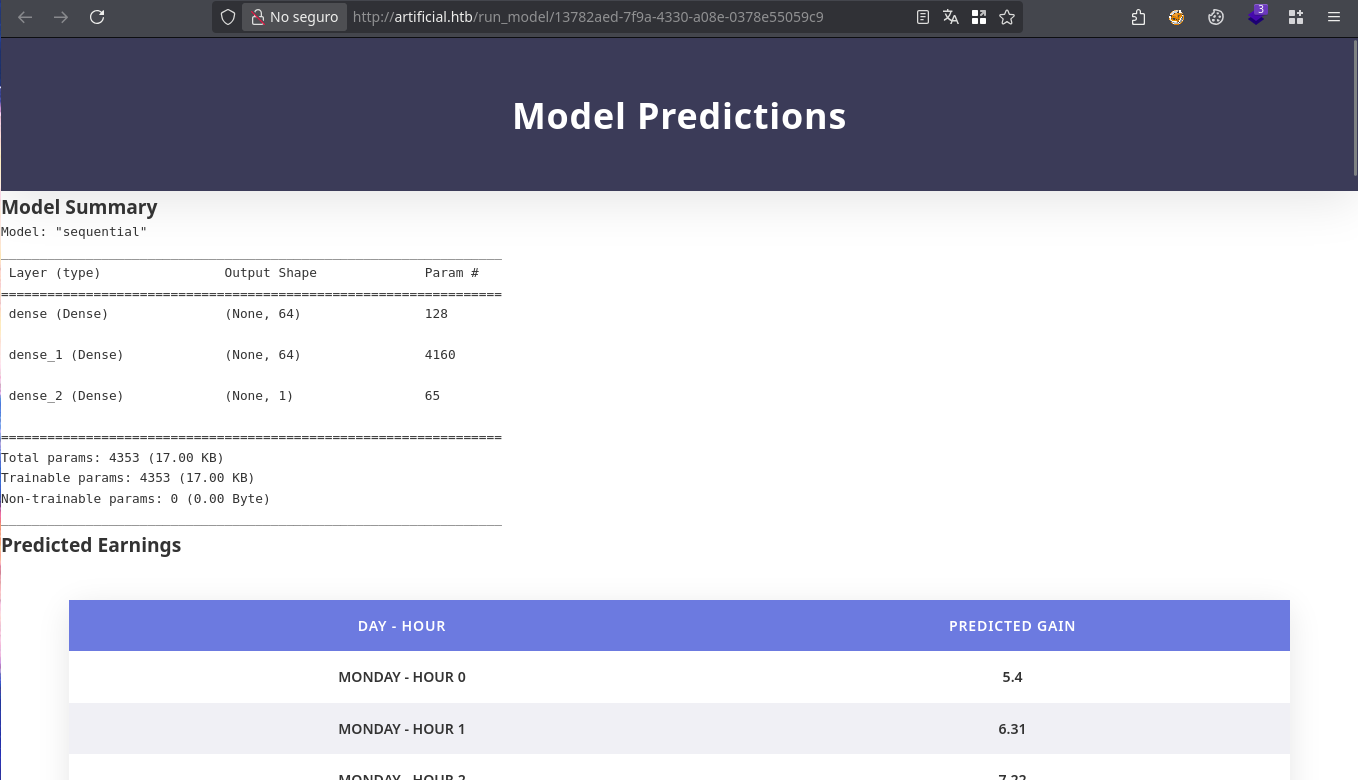Click the 'dense_2 (Dense)' layer row
The width and height of the screenshot is (1358, 780).
tap(251, 396)
